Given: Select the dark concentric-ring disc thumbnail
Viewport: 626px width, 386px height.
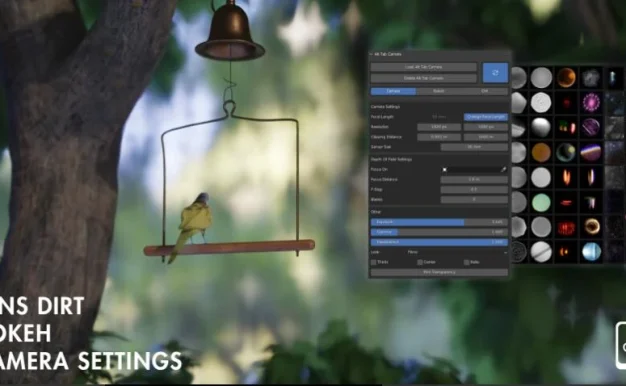Looking at the screenshot, I should 519,252.
